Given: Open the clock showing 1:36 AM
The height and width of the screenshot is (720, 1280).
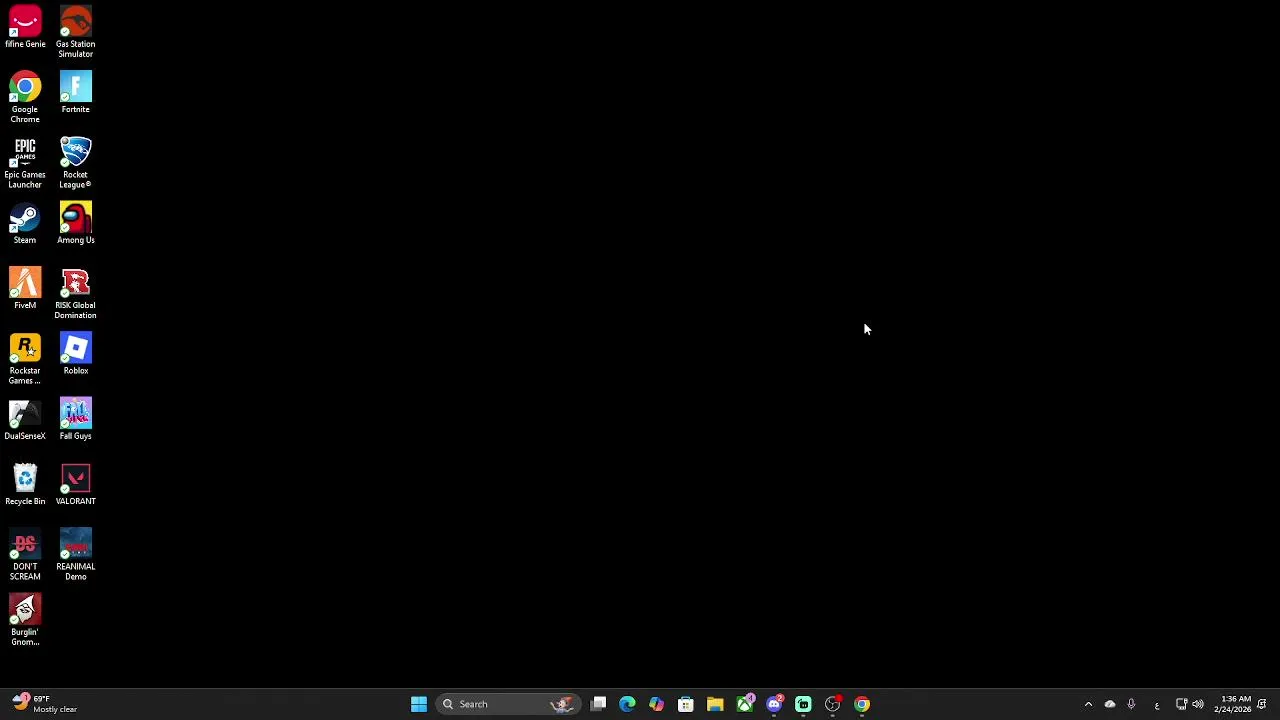Looking at the screenshot, I should [1232, 704].
